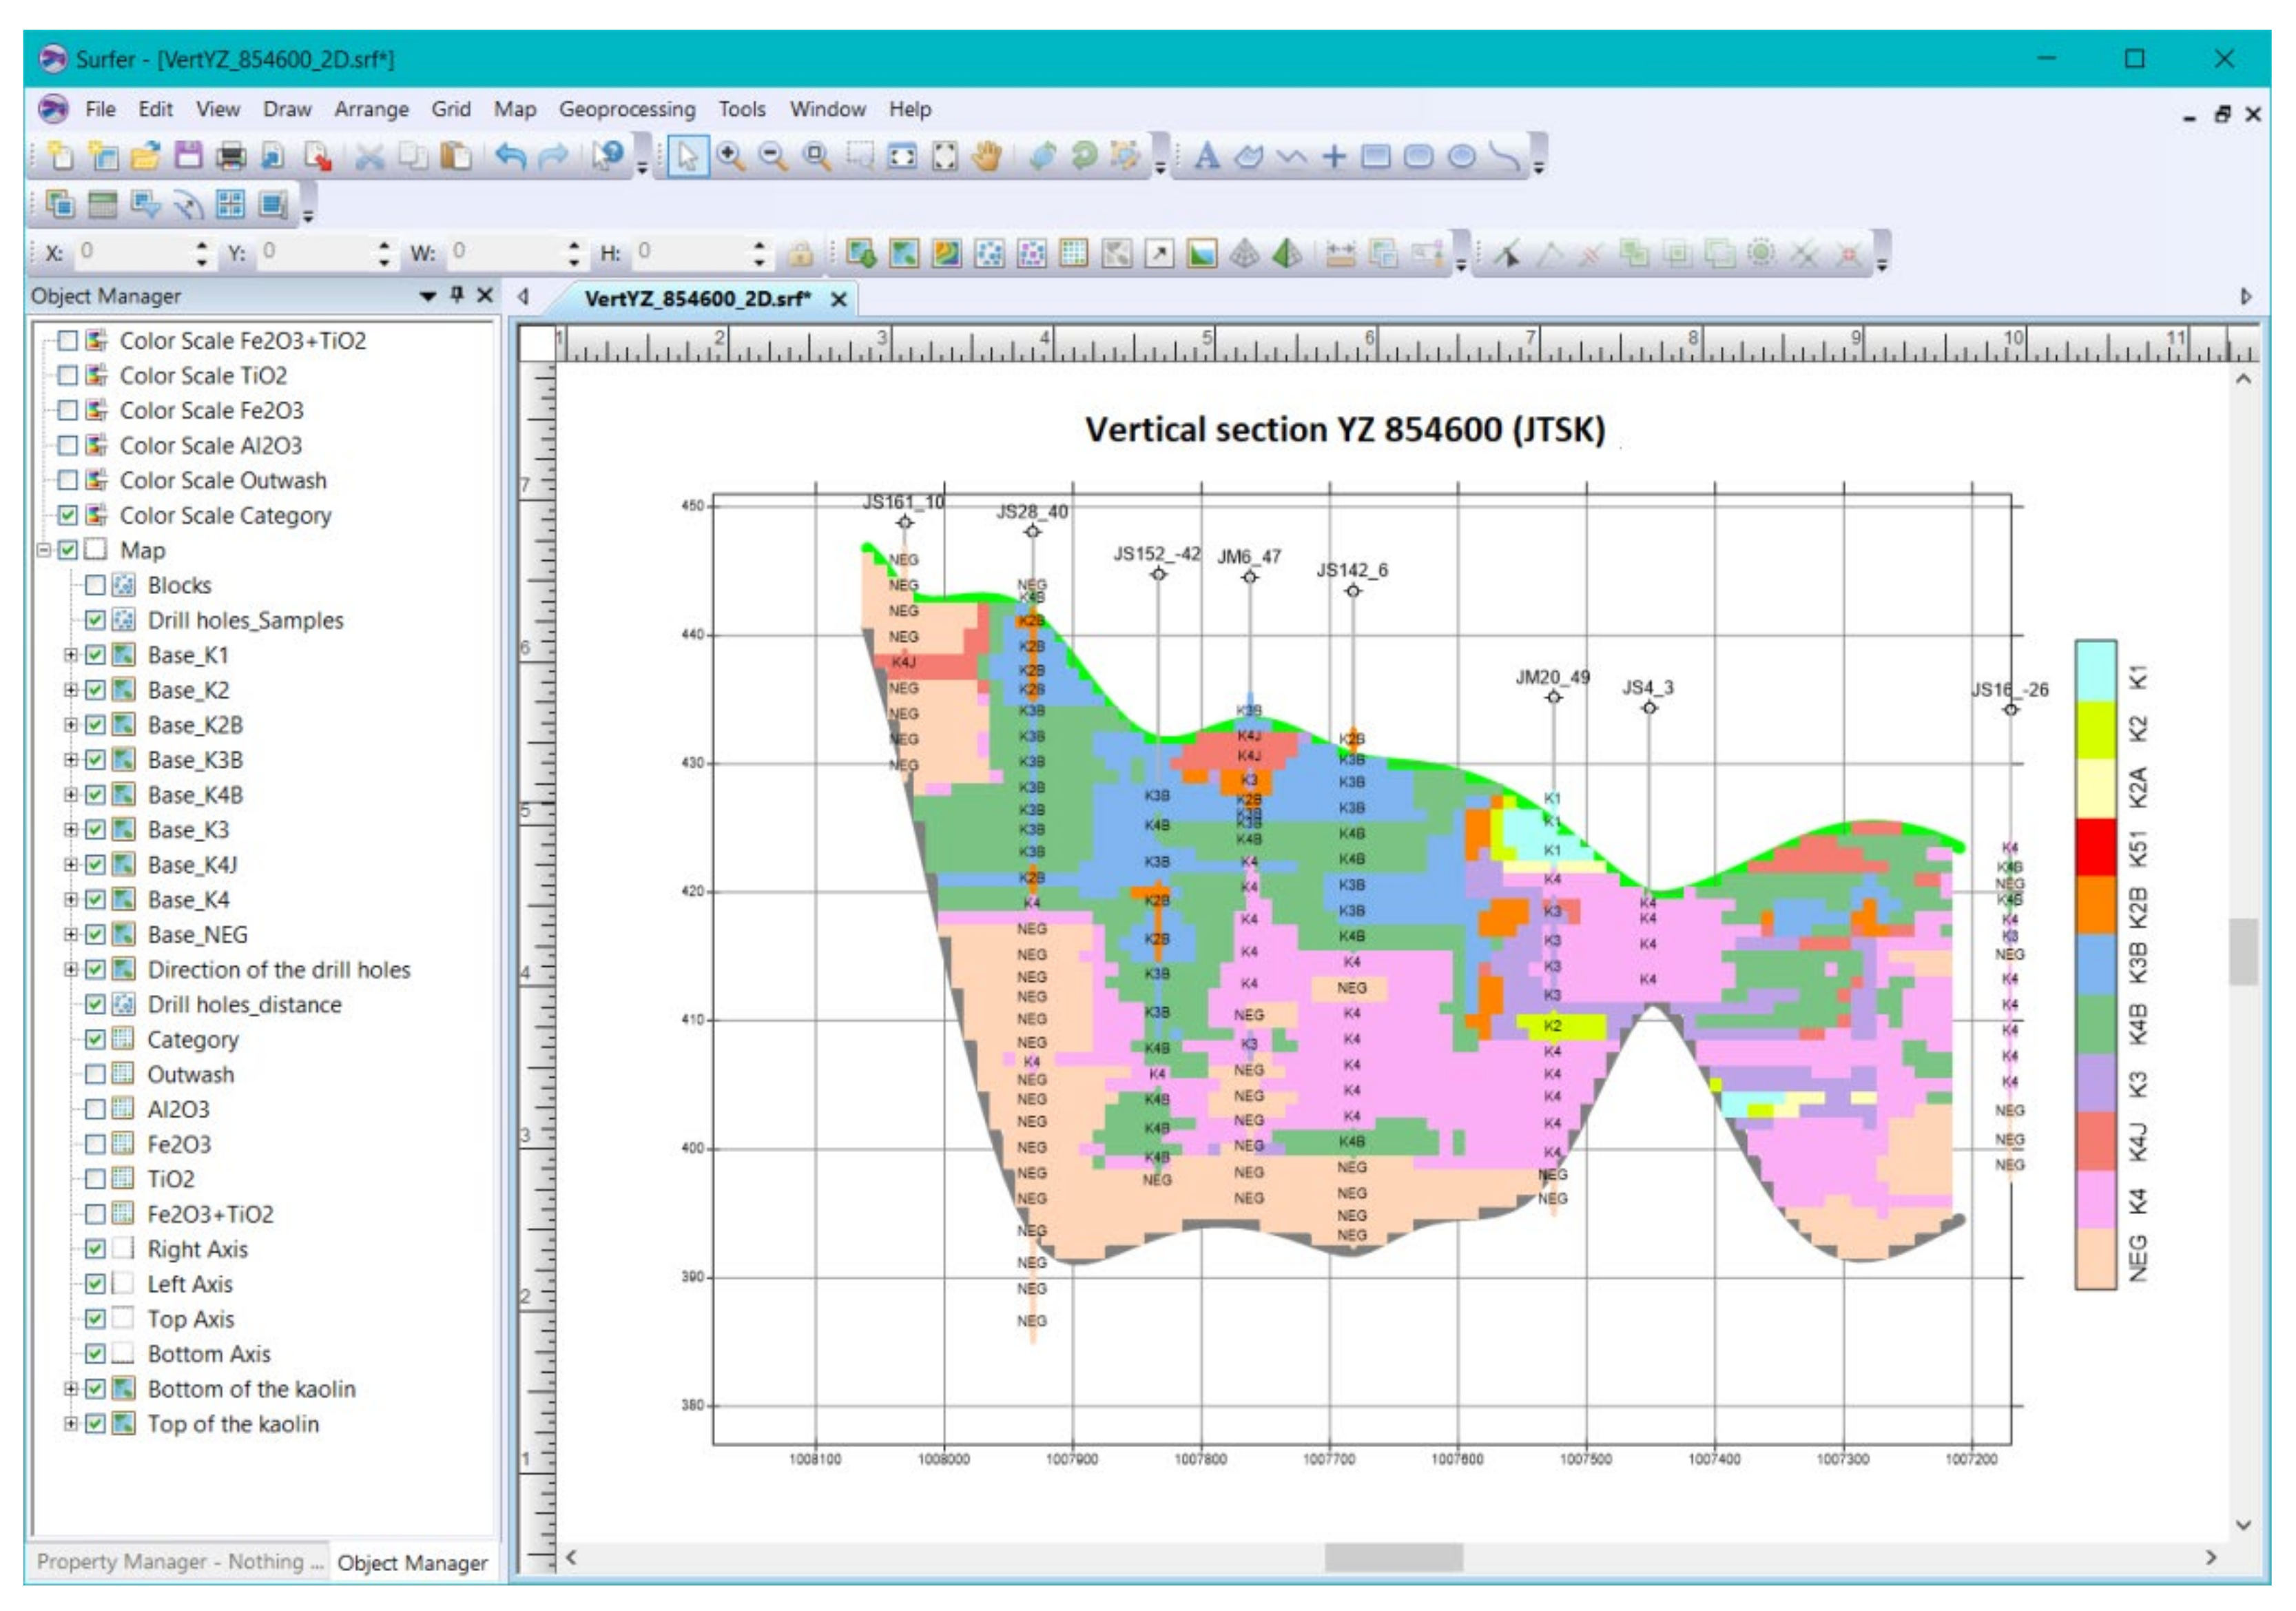Activate the Pan hand tool
The height and width of the screenshot is (1611, 2296).
[x=987, y=156]
